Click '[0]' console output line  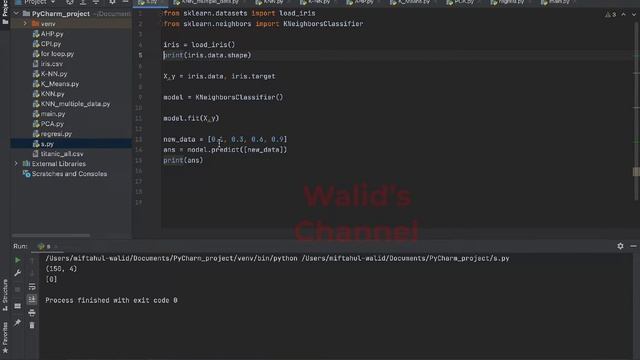(x=51, y=279)
